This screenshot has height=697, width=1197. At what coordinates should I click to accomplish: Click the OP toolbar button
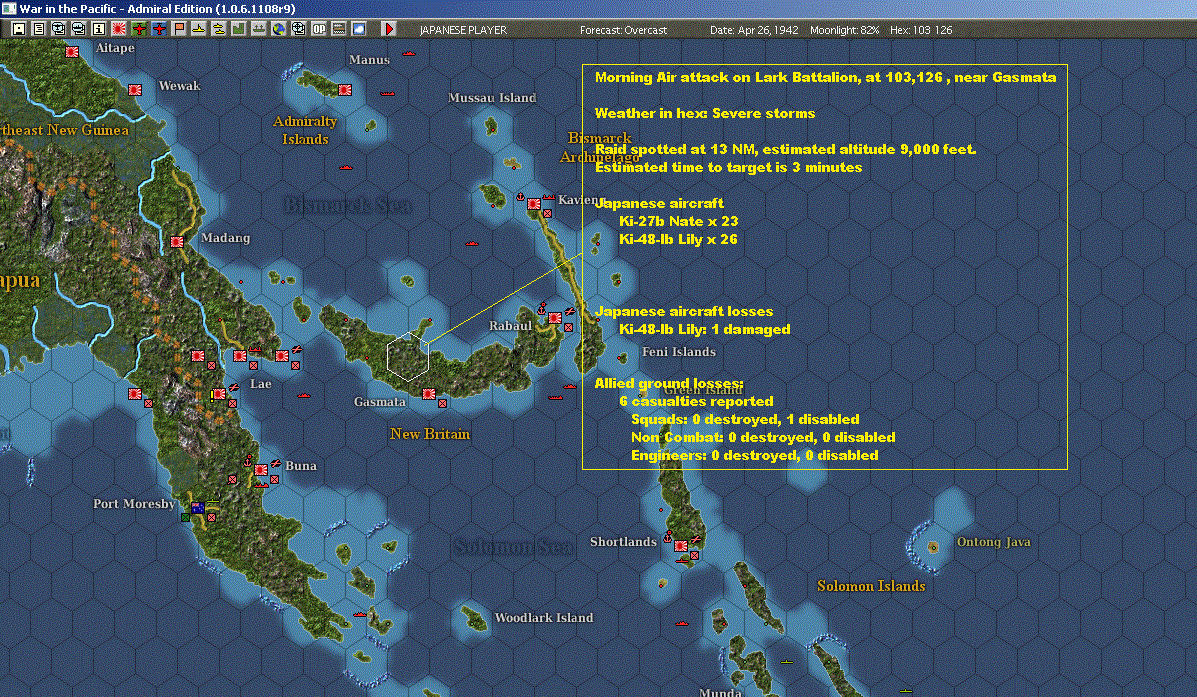318,29
